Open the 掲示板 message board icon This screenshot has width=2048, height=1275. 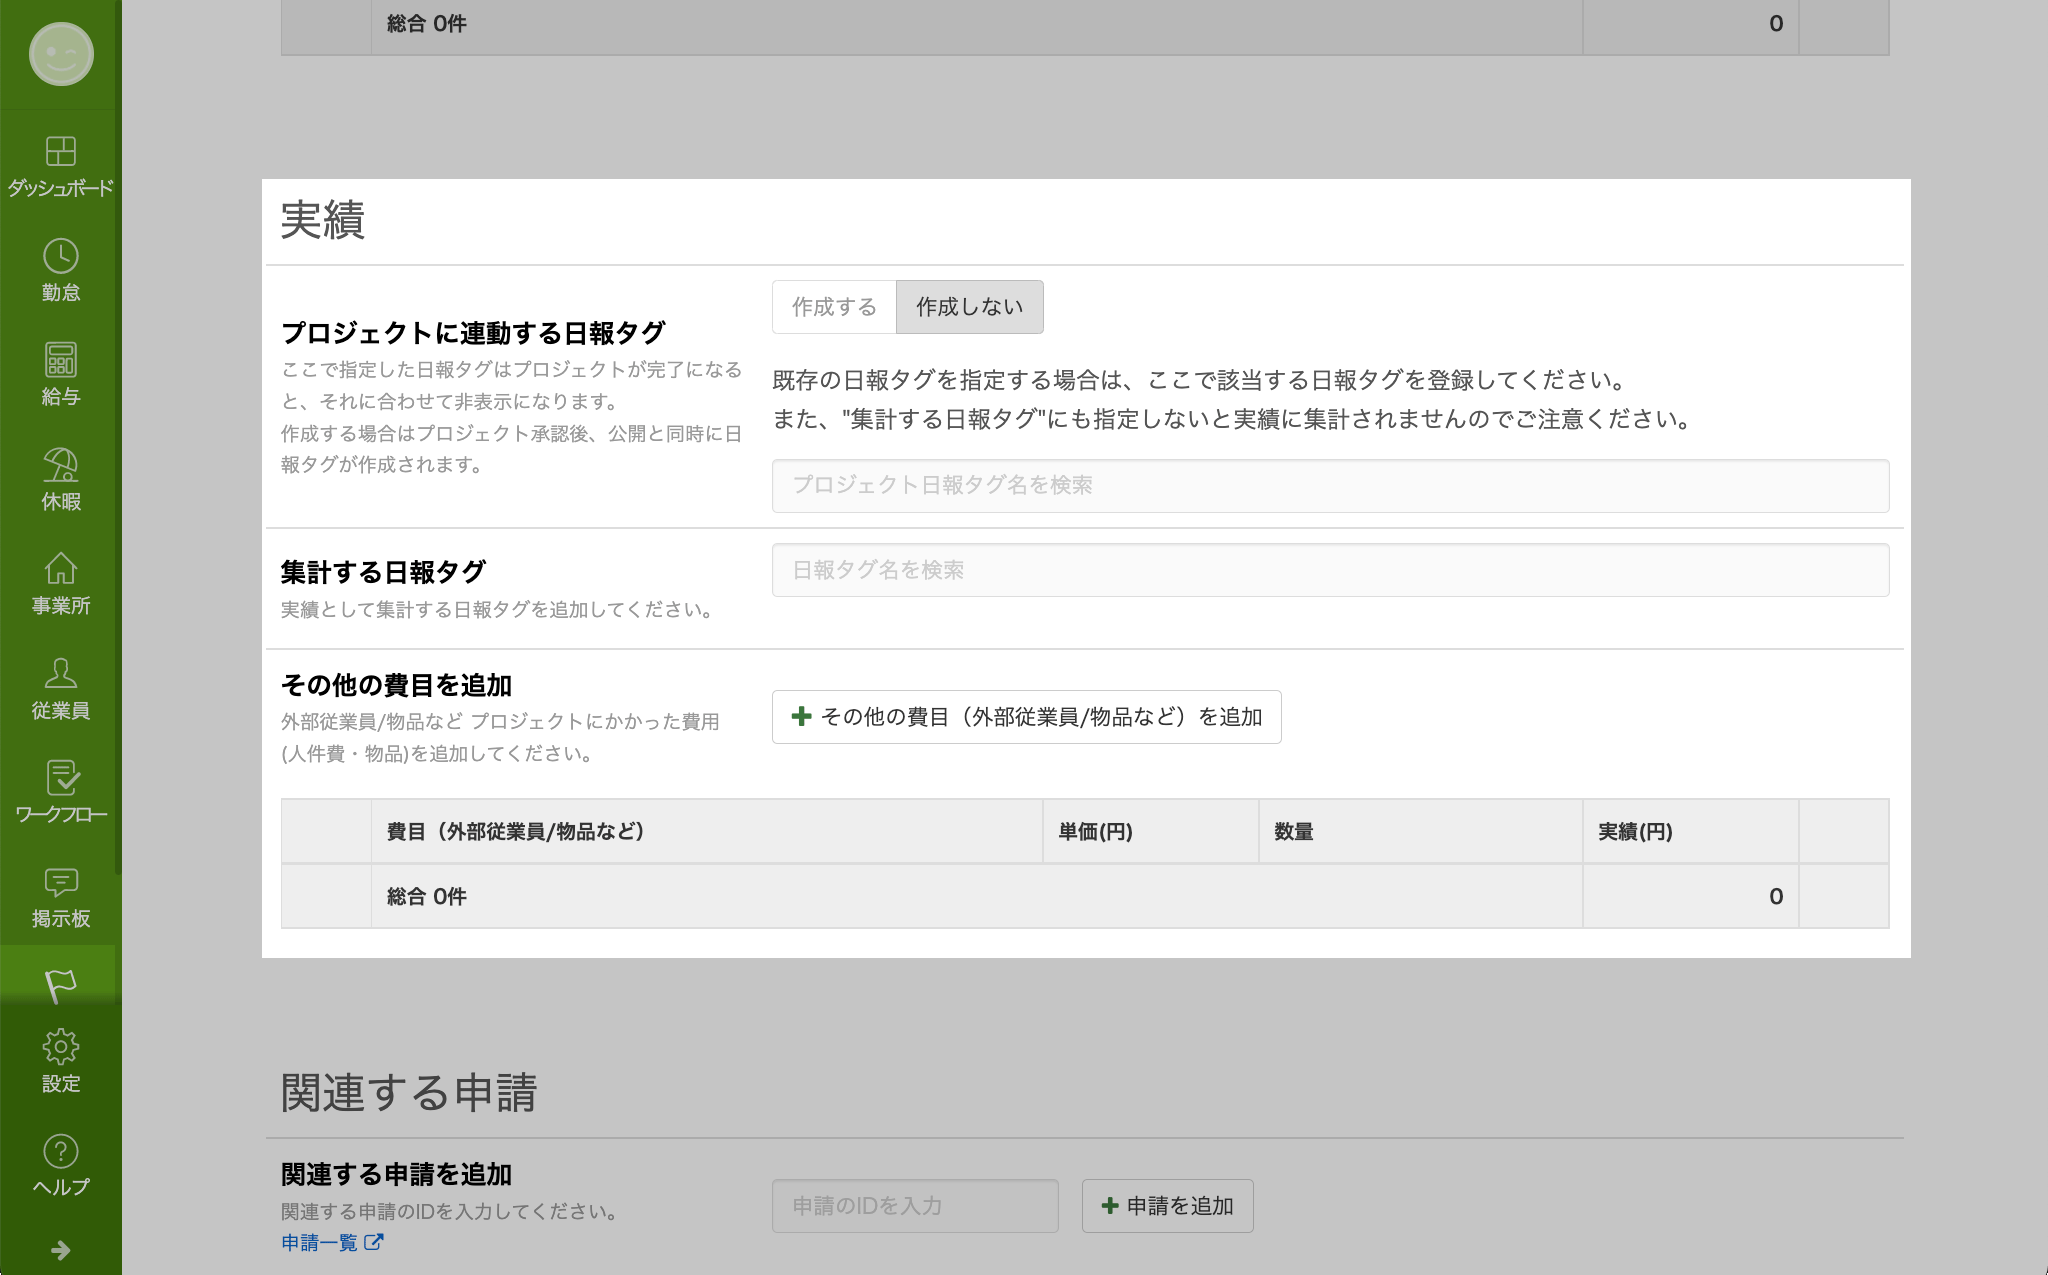(60, 883)
